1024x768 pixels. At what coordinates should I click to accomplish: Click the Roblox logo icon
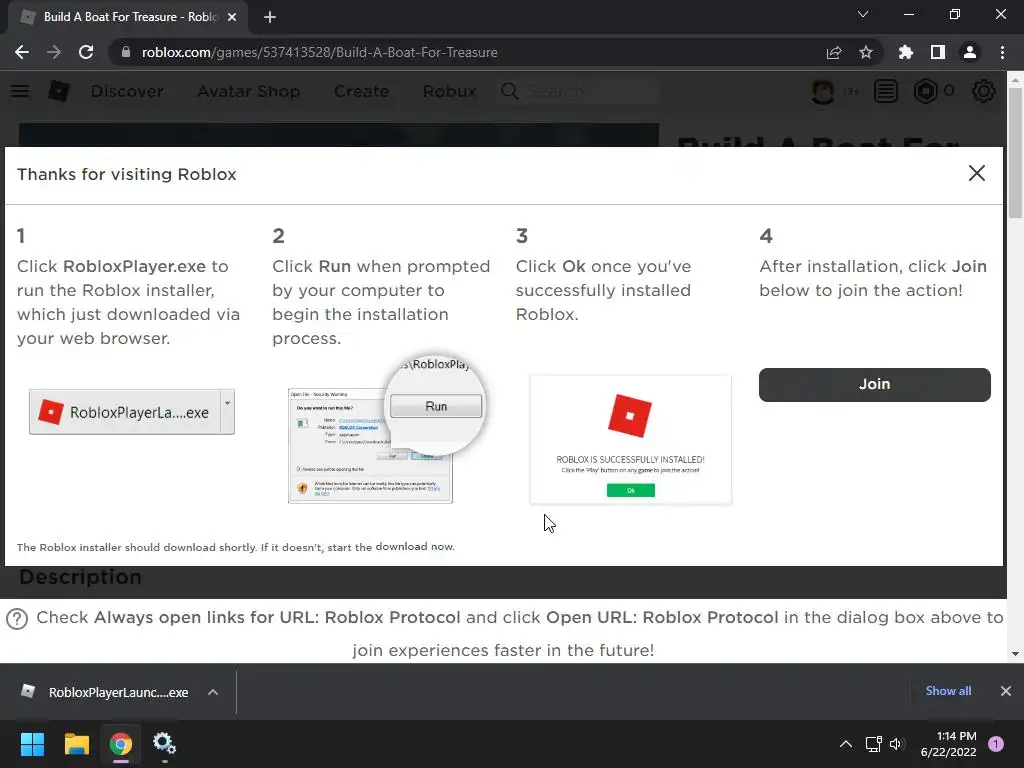(x=59, y=91)
